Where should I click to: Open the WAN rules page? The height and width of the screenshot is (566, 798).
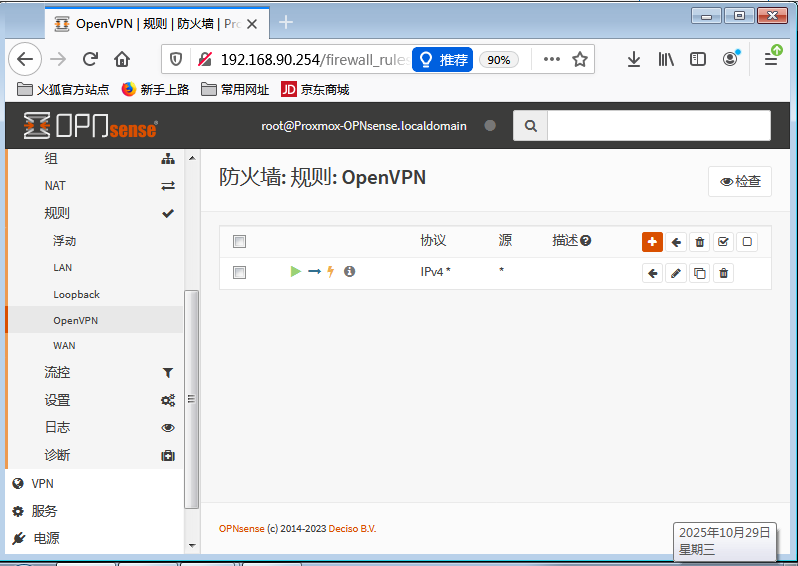pos(64,346)
